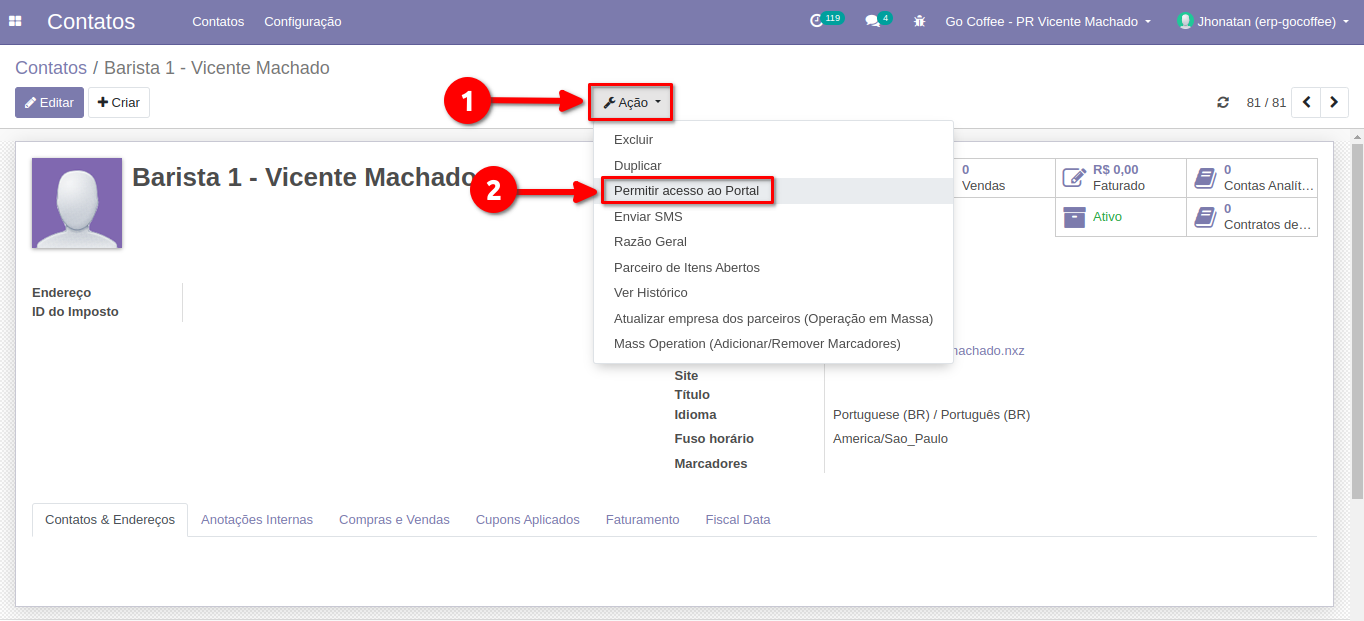Choose Duplicar from the action menu

[637, 166]
